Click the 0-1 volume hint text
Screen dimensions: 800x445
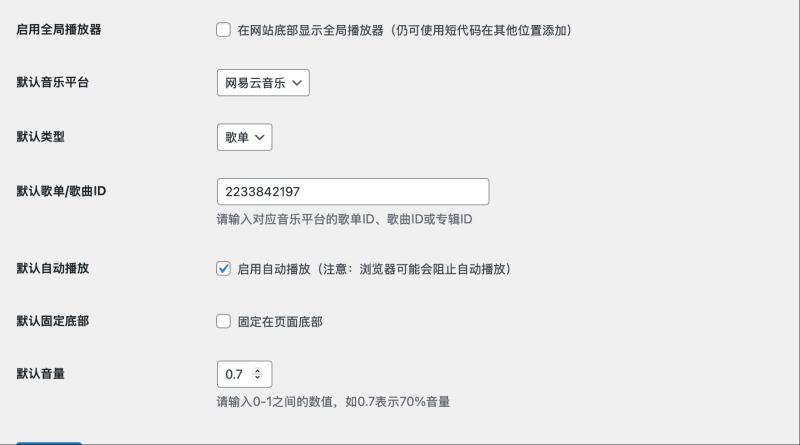click(x=333, y=402)
